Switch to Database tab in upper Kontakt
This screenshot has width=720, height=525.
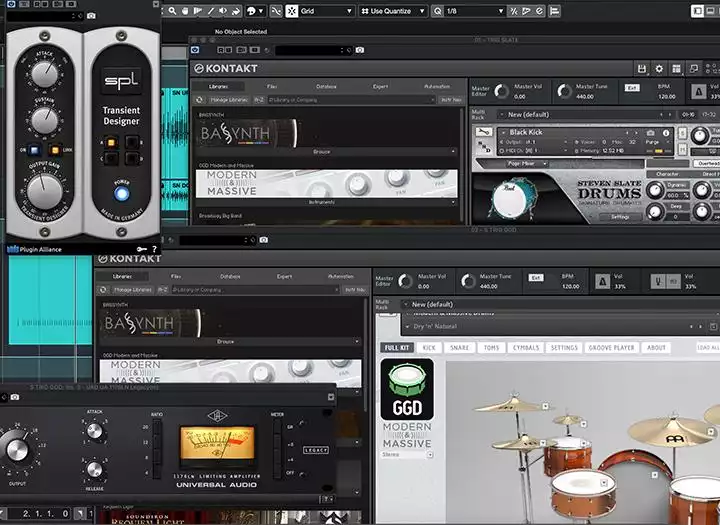coord(326,86)
